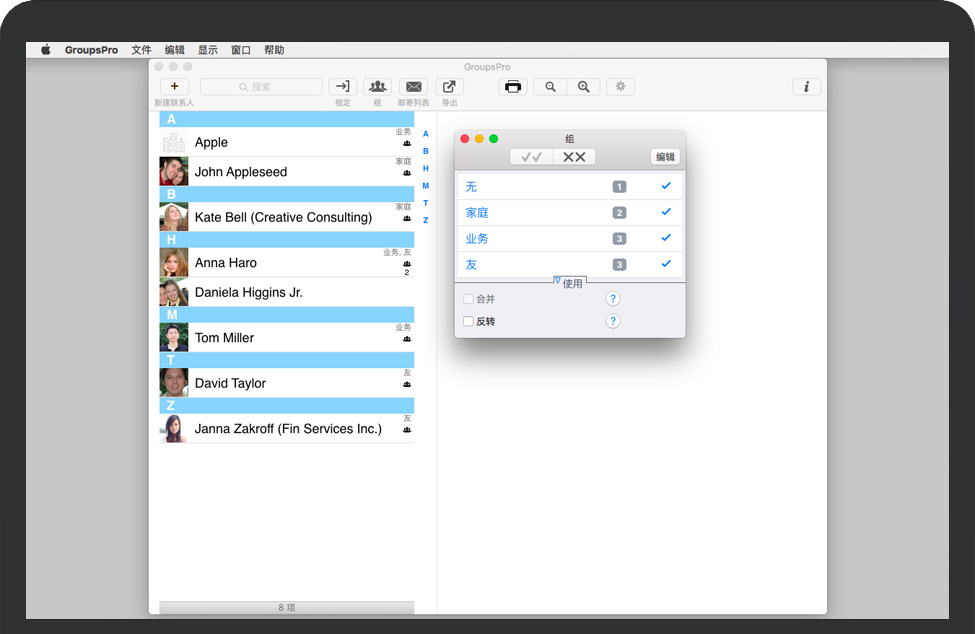Click the assign arrow icon in toolbar
The width and height of the screenshot is (975, 634).
tap(343, 87)
